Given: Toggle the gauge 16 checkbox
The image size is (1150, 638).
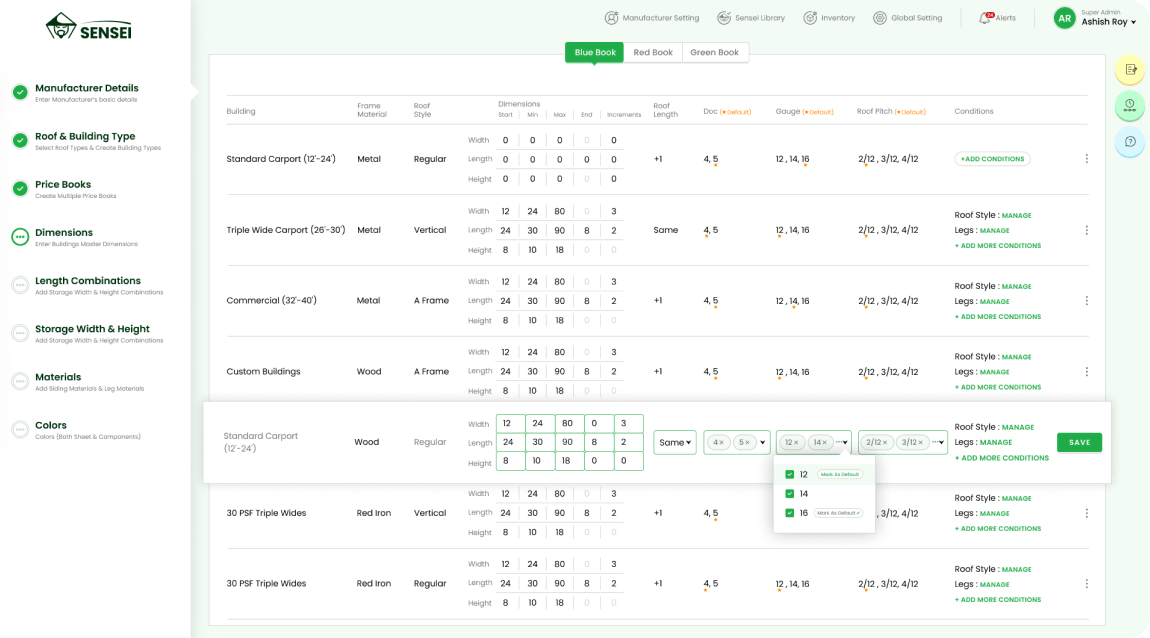Looking at the screenshot, I should click(x=790, y=513).
